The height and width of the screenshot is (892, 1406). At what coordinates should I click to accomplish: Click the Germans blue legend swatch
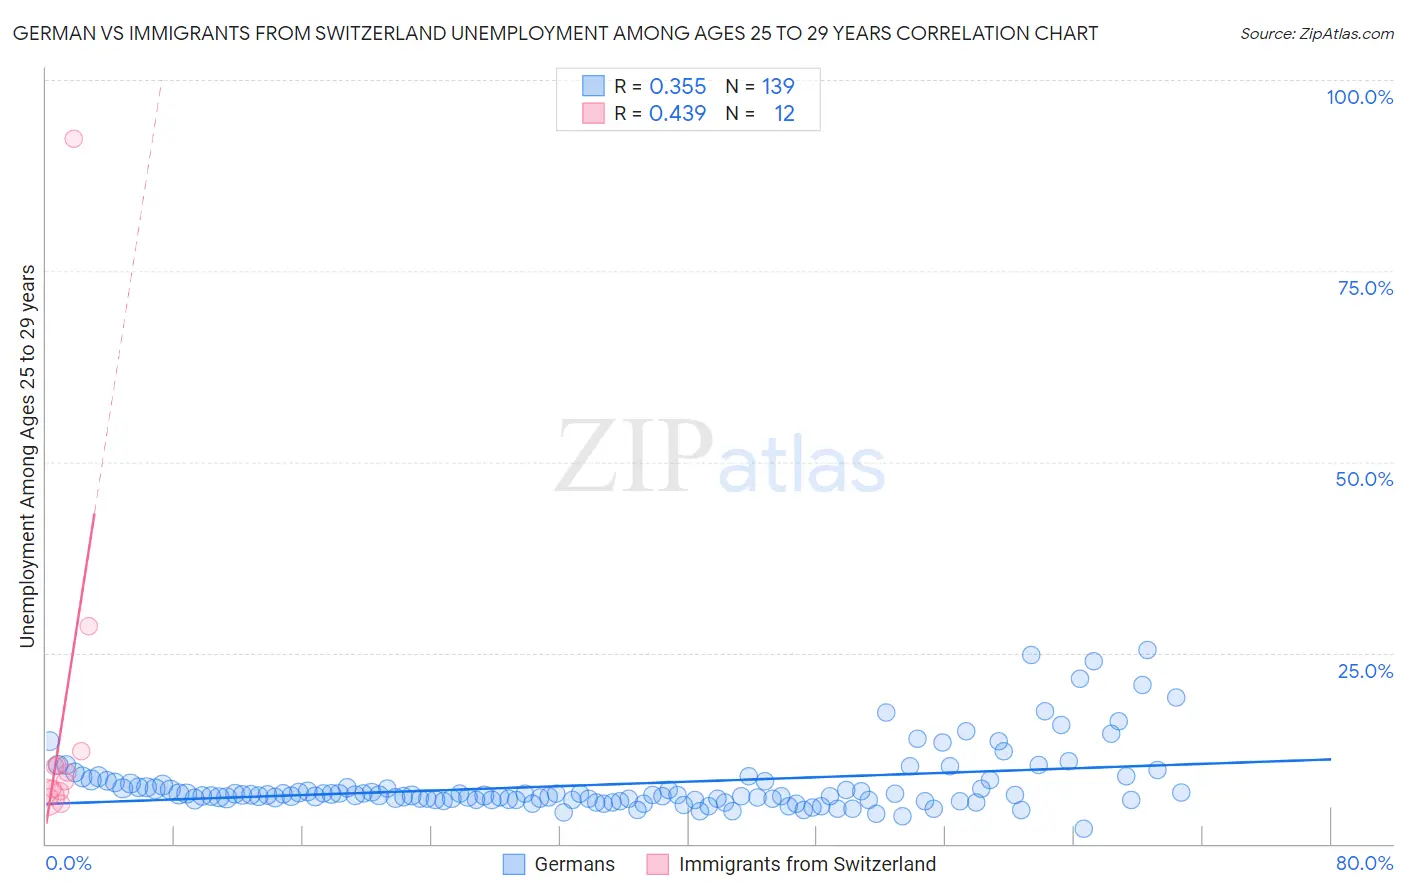[x=514, y=864]
